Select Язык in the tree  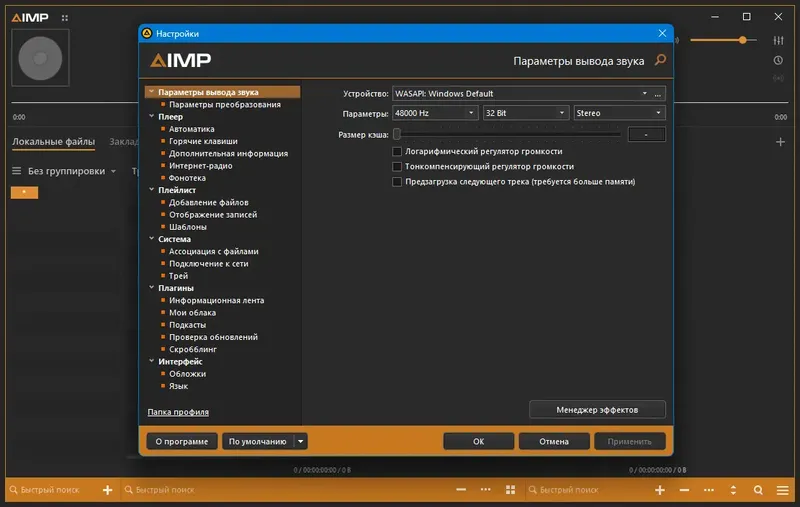pyautogui.click(x=178, y=386)
